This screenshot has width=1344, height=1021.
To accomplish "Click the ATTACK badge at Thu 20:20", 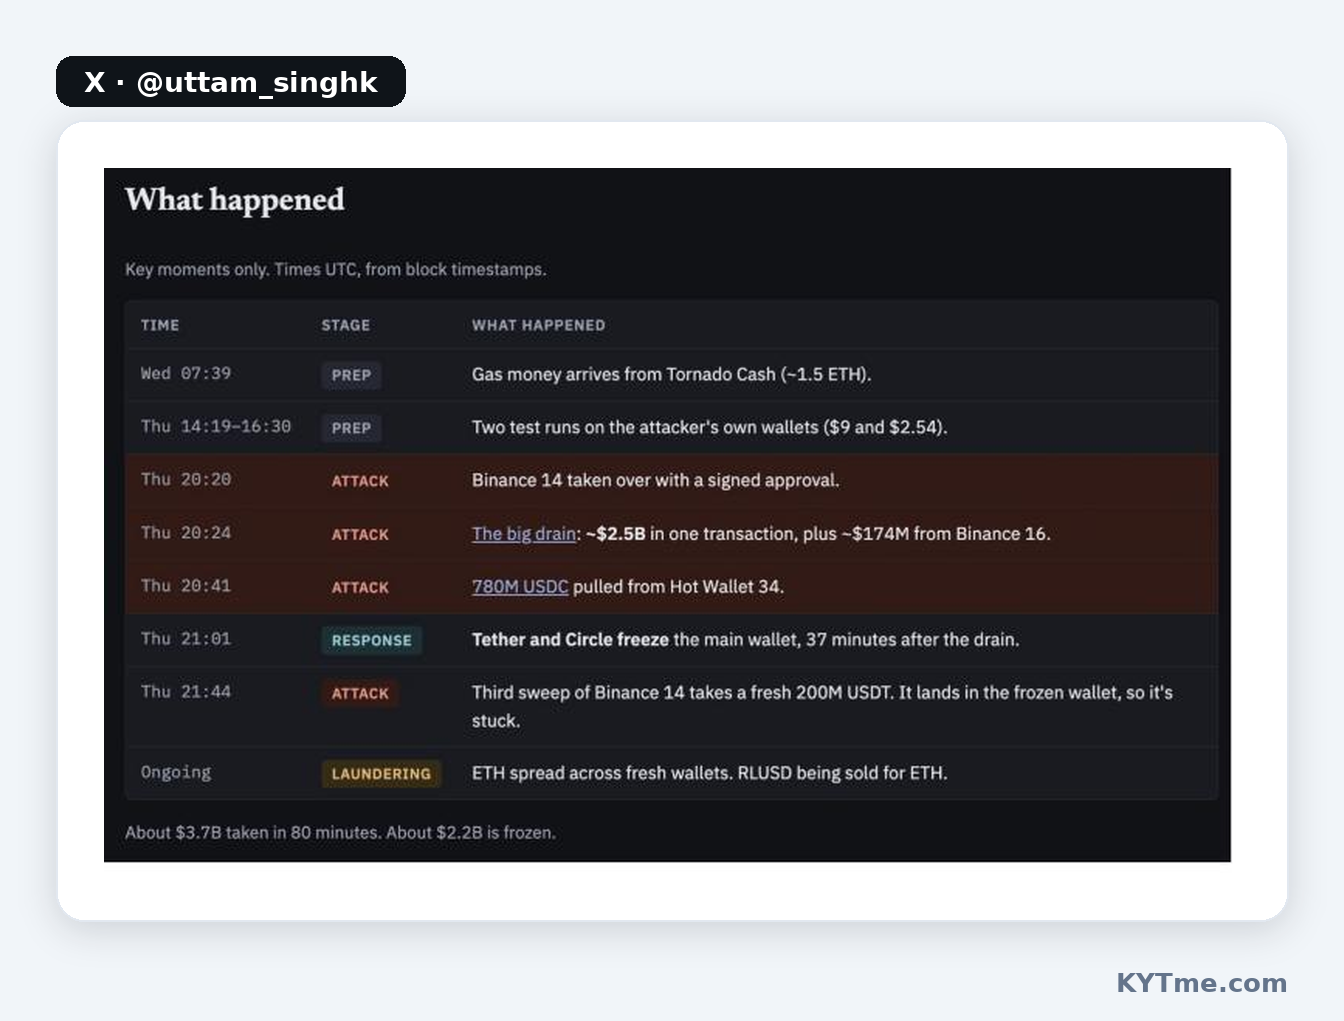I will pos(360,481).
